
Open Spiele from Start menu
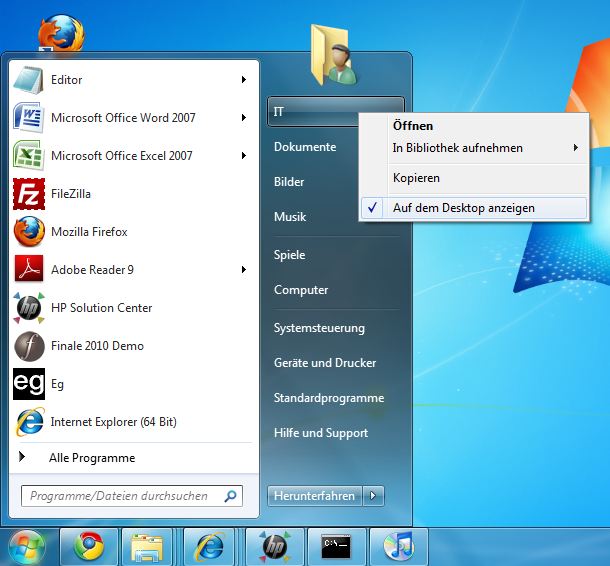click(289, 255)
